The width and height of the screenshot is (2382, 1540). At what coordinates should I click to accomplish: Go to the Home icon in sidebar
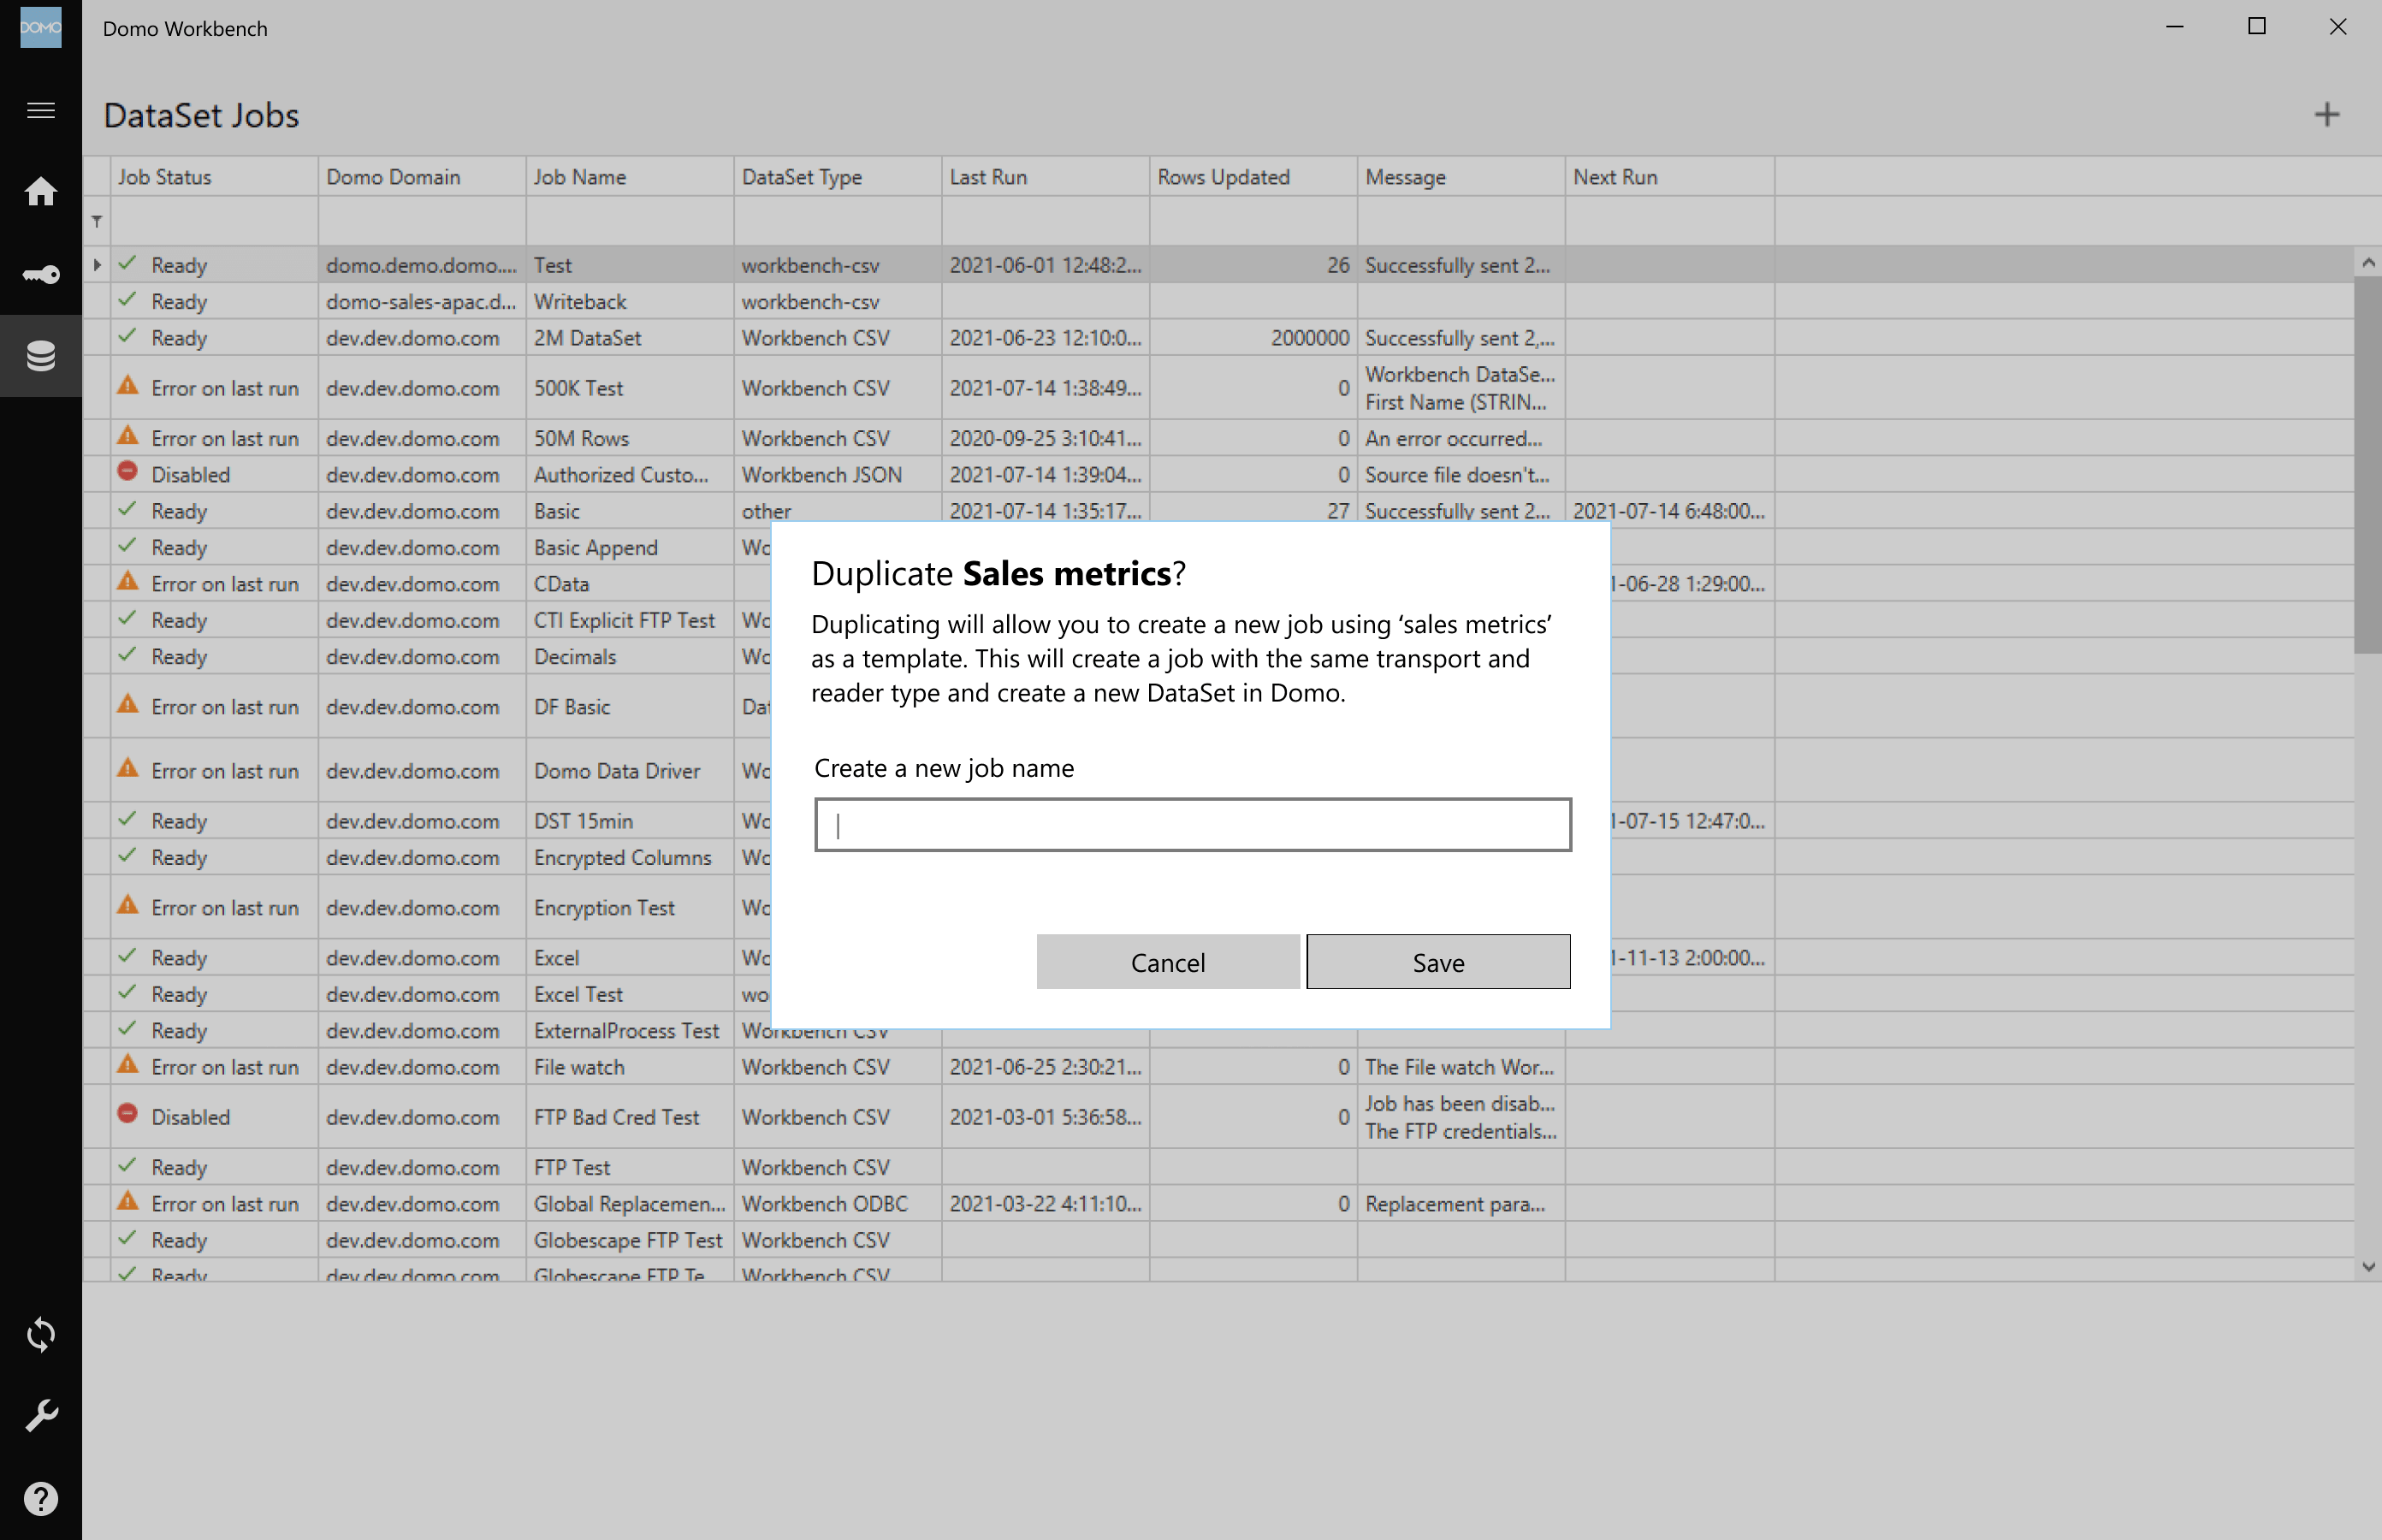[40, 191]
